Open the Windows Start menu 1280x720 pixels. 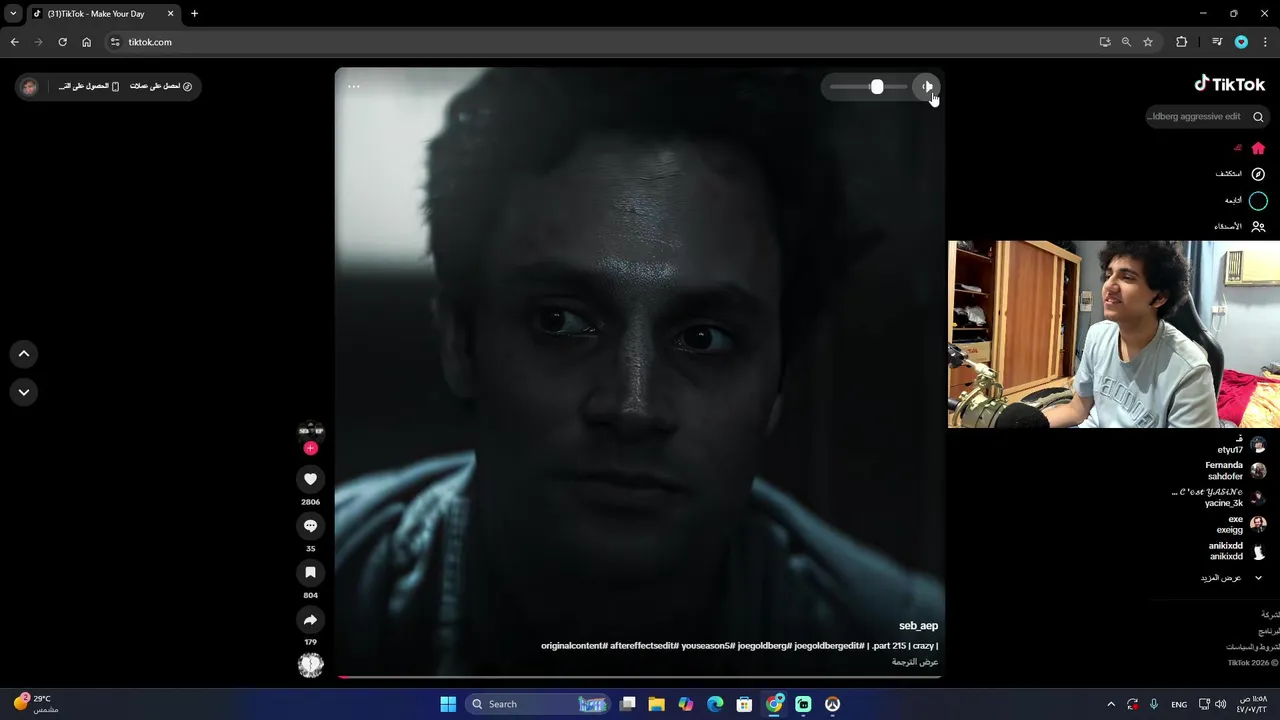(x=448, y=704)
